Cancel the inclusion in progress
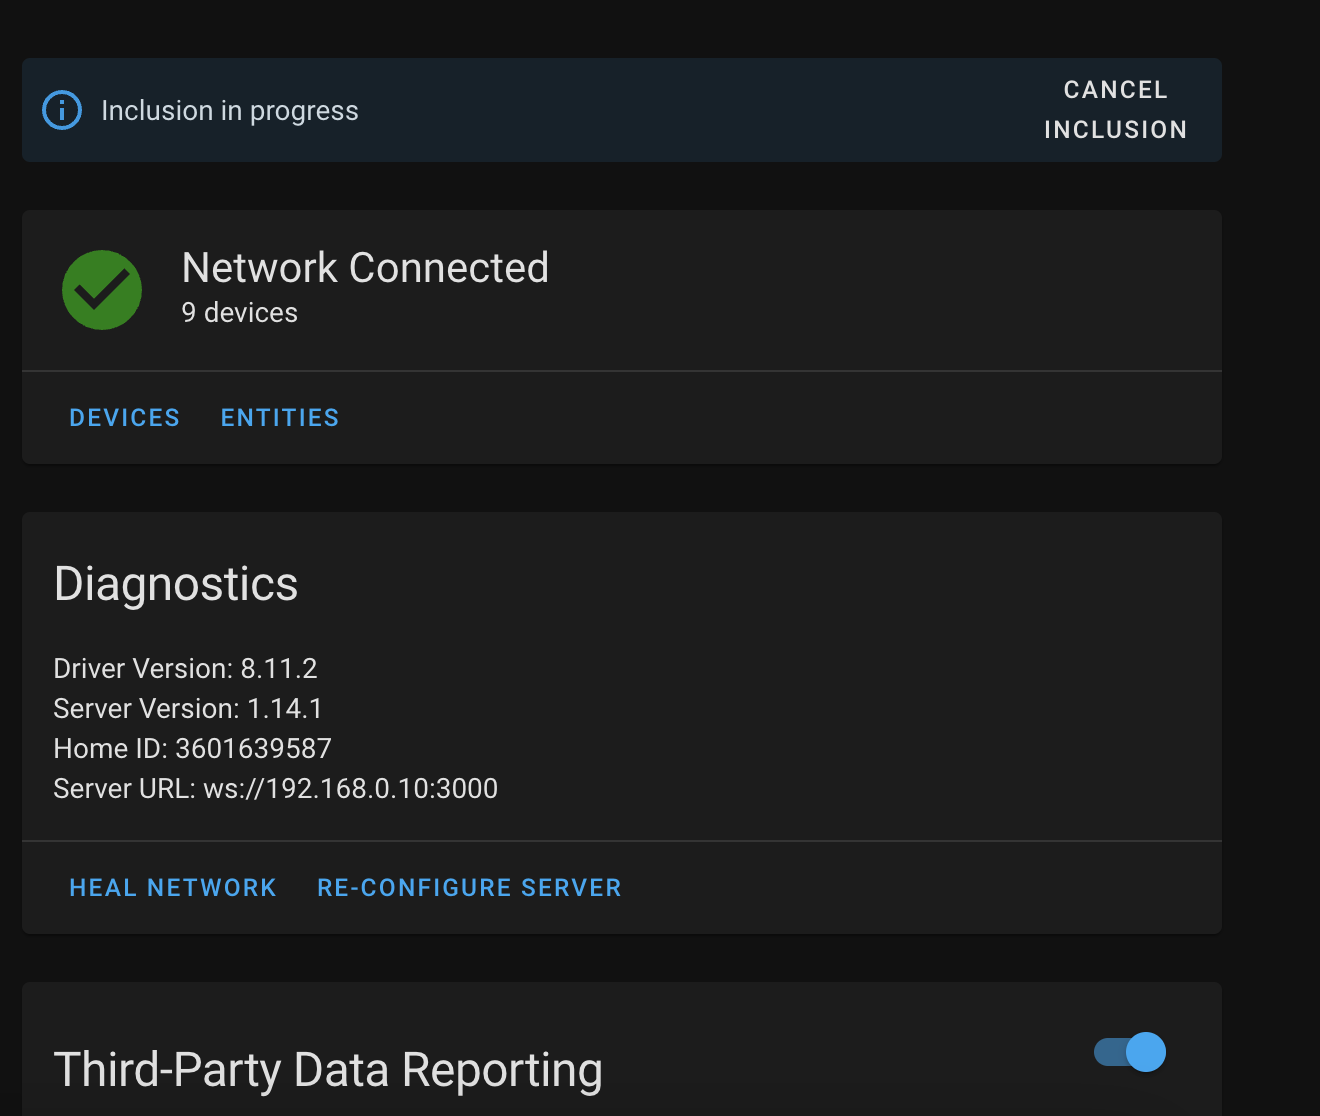1320x1116 pixels. tap(1115, 110)
